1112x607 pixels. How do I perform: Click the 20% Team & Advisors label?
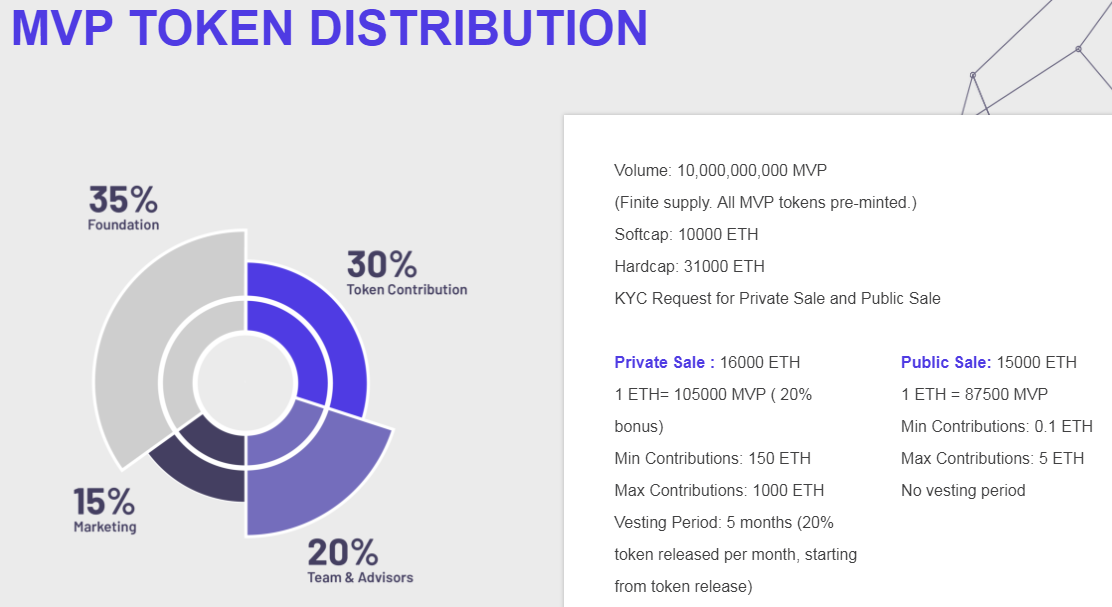(x=359, y=561)
